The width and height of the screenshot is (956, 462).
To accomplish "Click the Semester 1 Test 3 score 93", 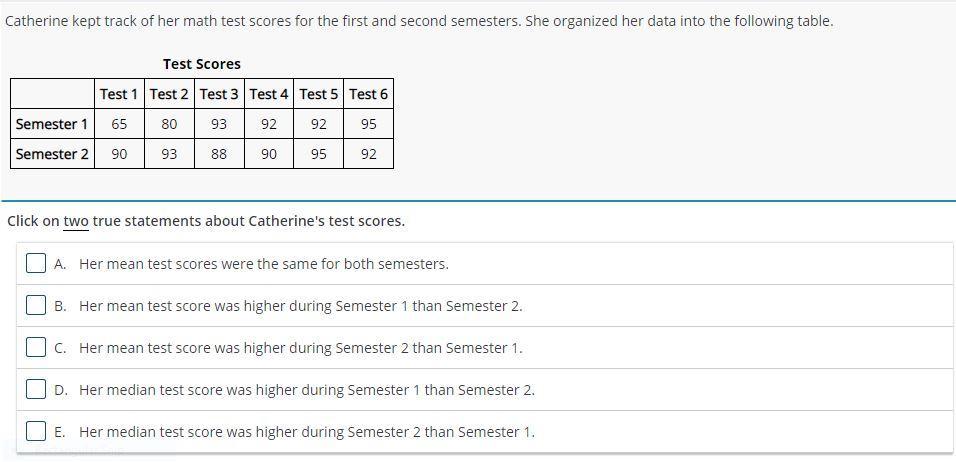I will pos(219,124).
